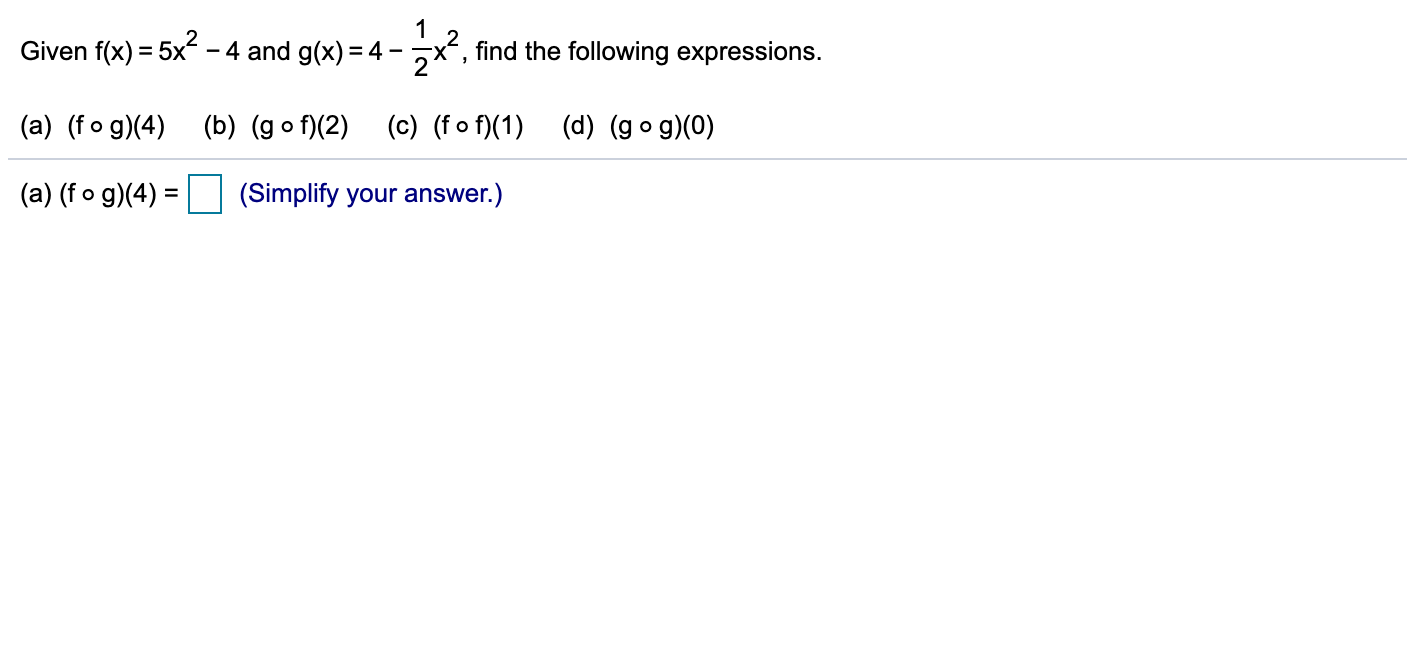Click the fraction 1/2 in g(x)

(421, 45)
